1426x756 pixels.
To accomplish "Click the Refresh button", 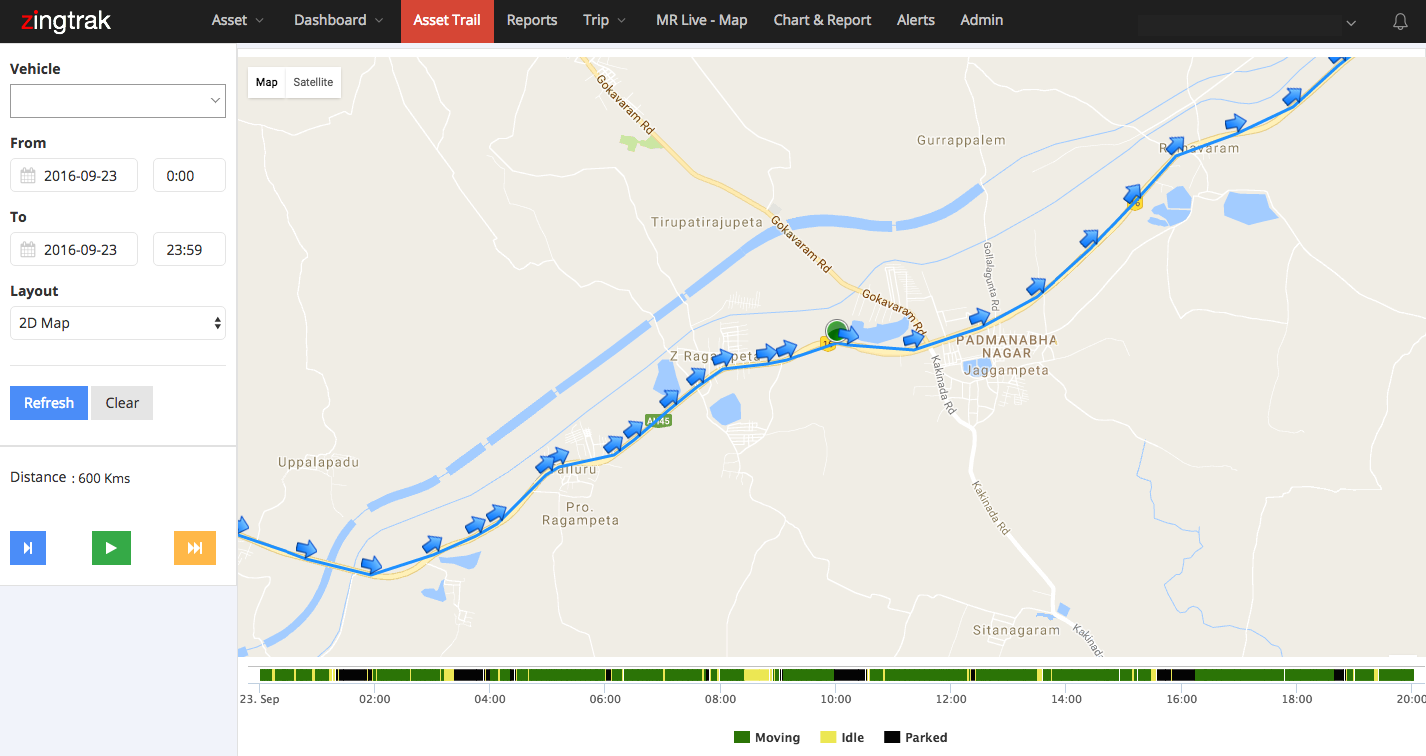I will coord(49,403).
